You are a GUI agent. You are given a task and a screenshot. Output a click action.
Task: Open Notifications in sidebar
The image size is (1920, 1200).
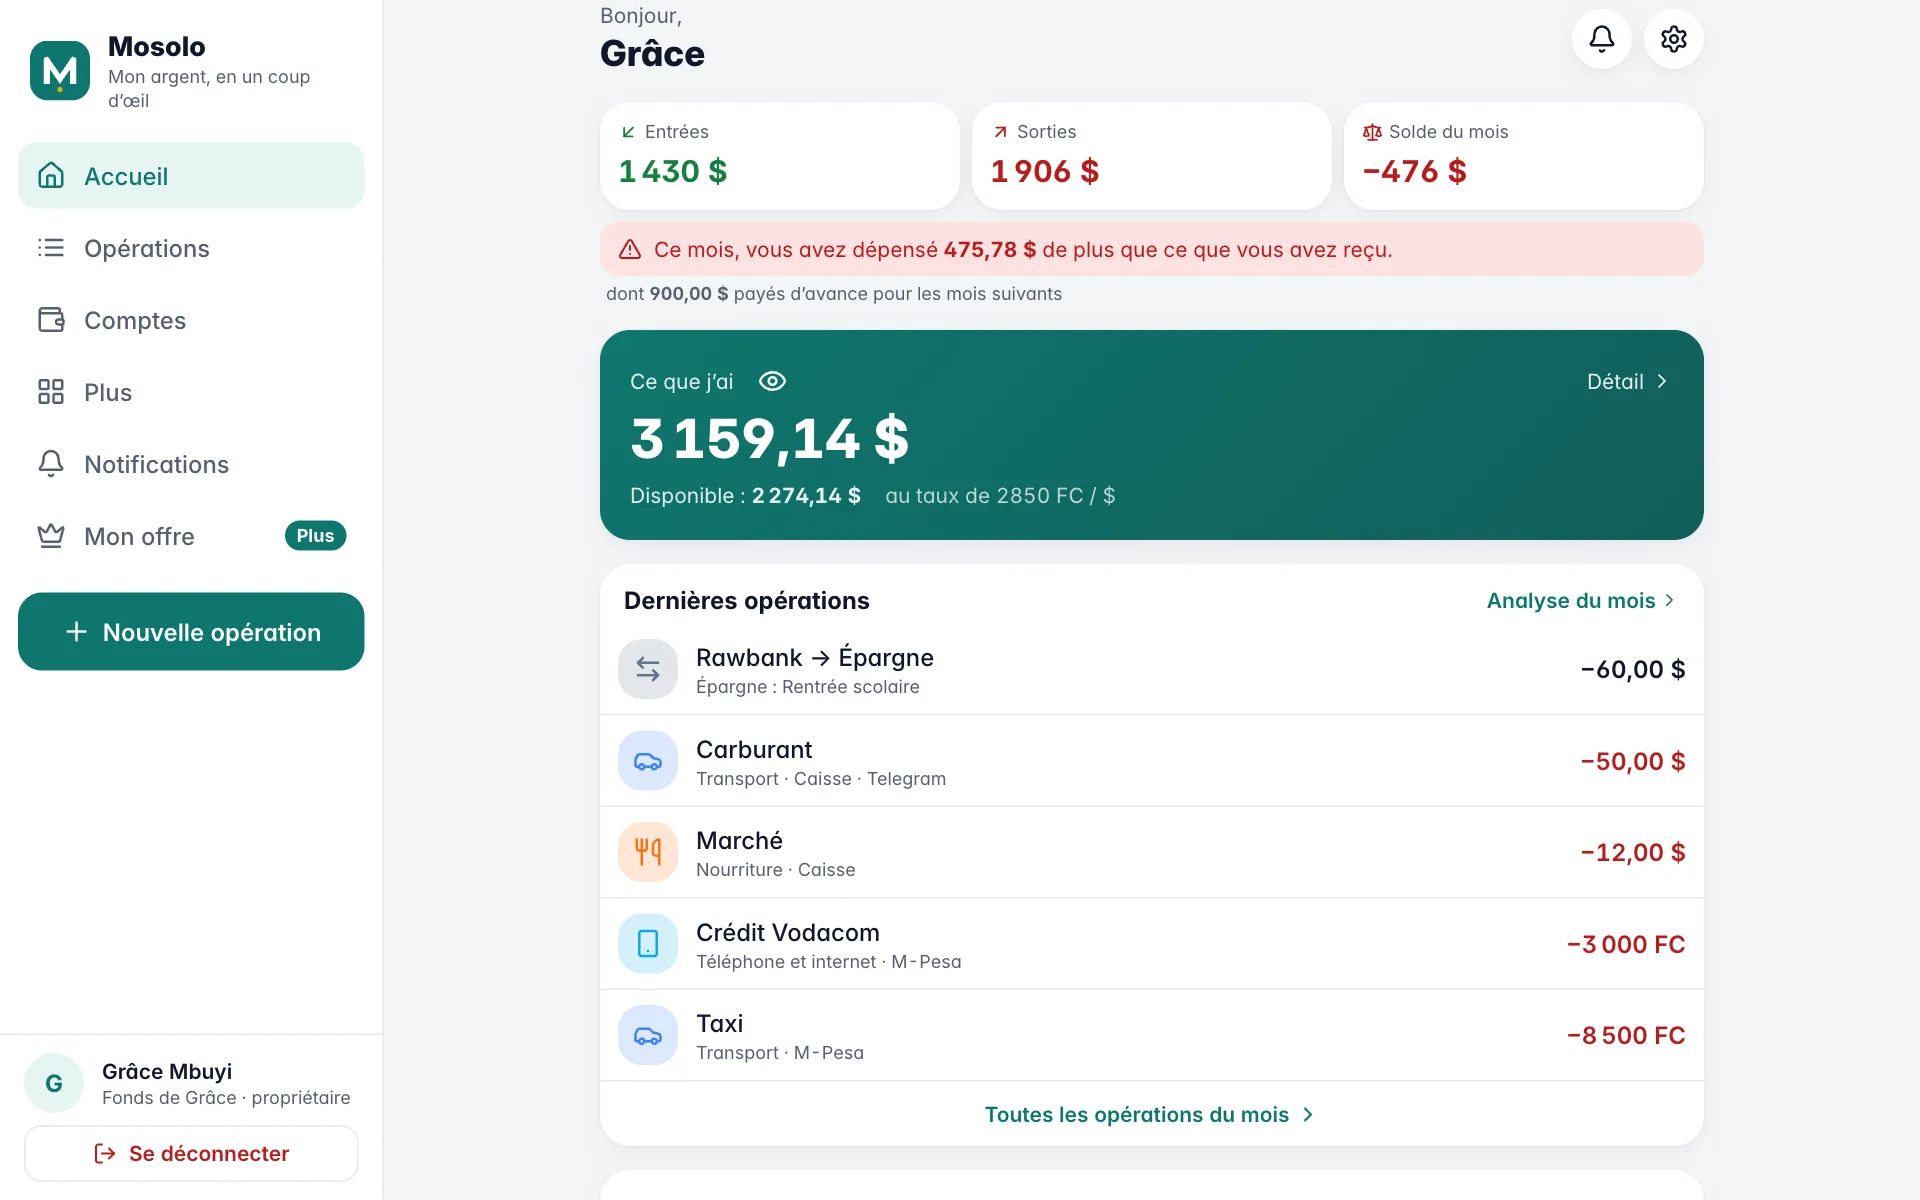[x=191, y=464]
